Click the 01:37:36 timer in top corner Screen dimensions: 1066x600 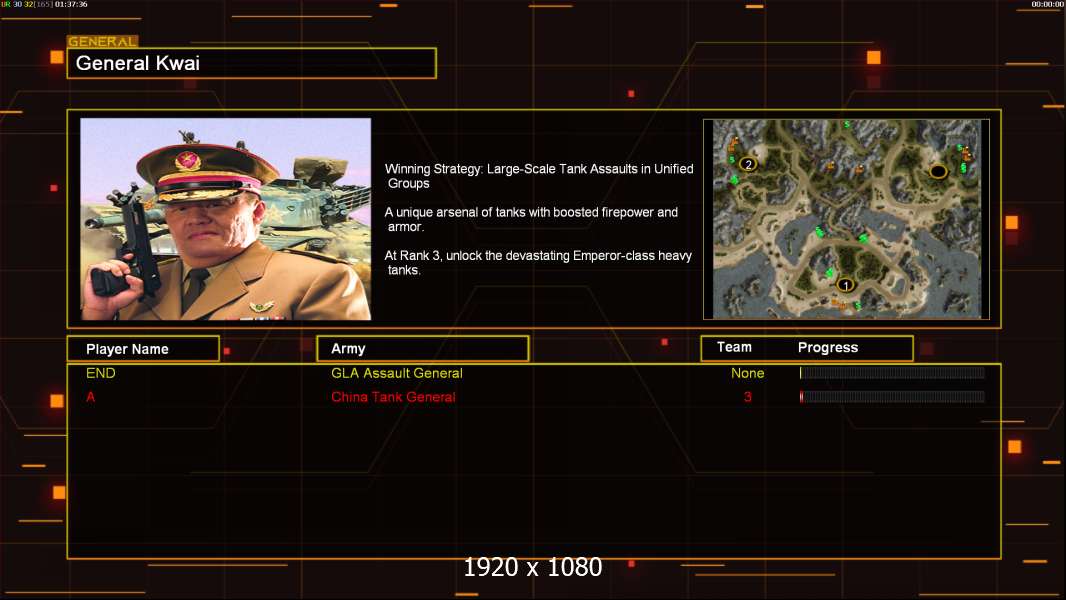(71, 4)
